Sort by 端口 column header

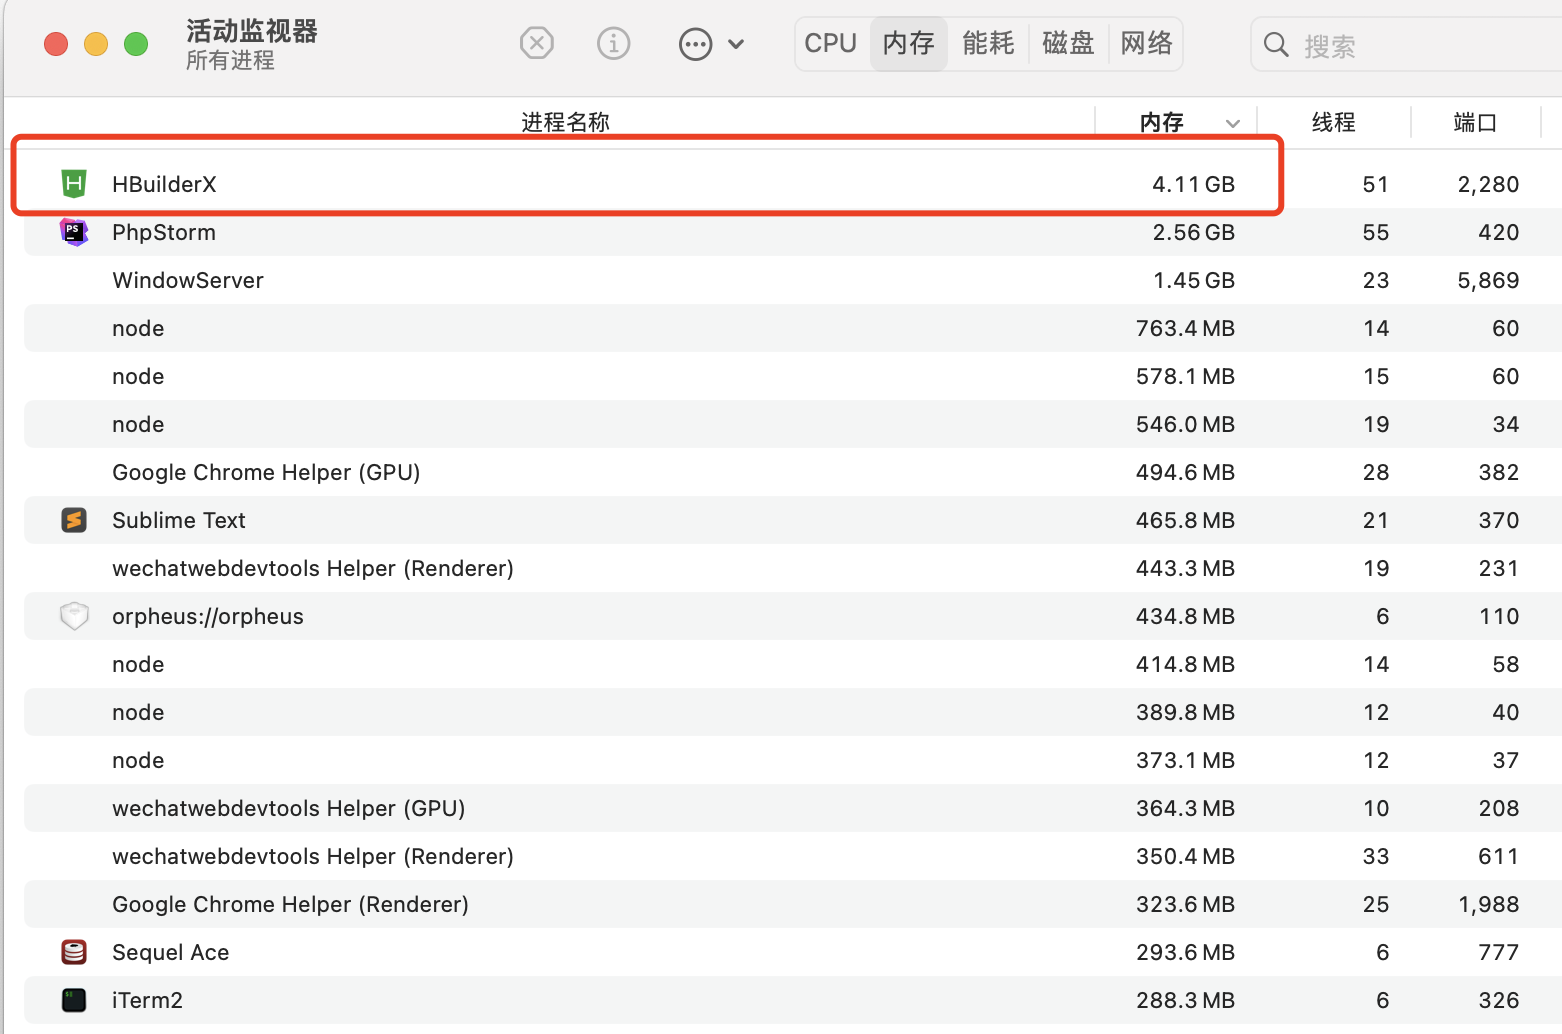tap(1474, 122)
